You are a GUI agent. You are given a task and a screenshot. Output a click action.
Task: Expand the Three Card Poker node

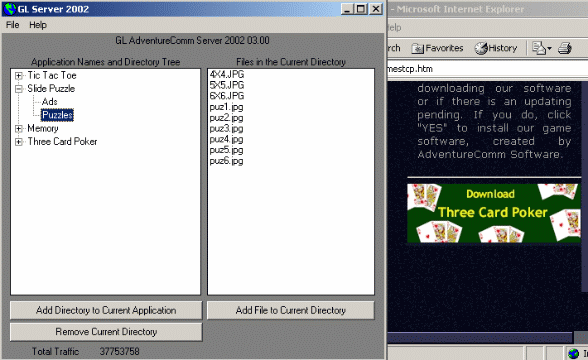pos(18,142)
